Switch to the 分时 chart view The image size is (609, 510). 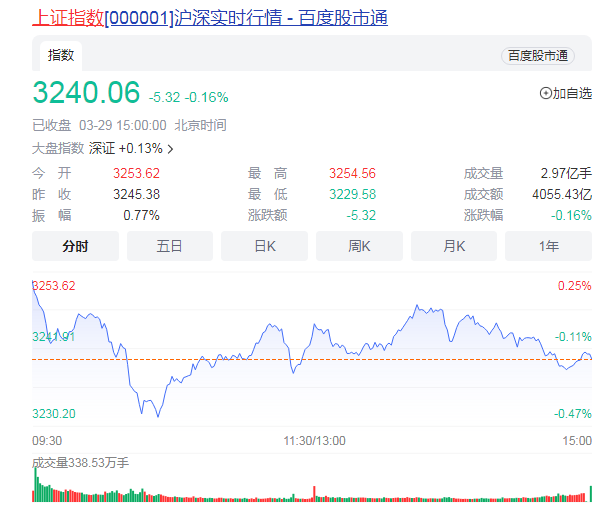click(75, 246)
